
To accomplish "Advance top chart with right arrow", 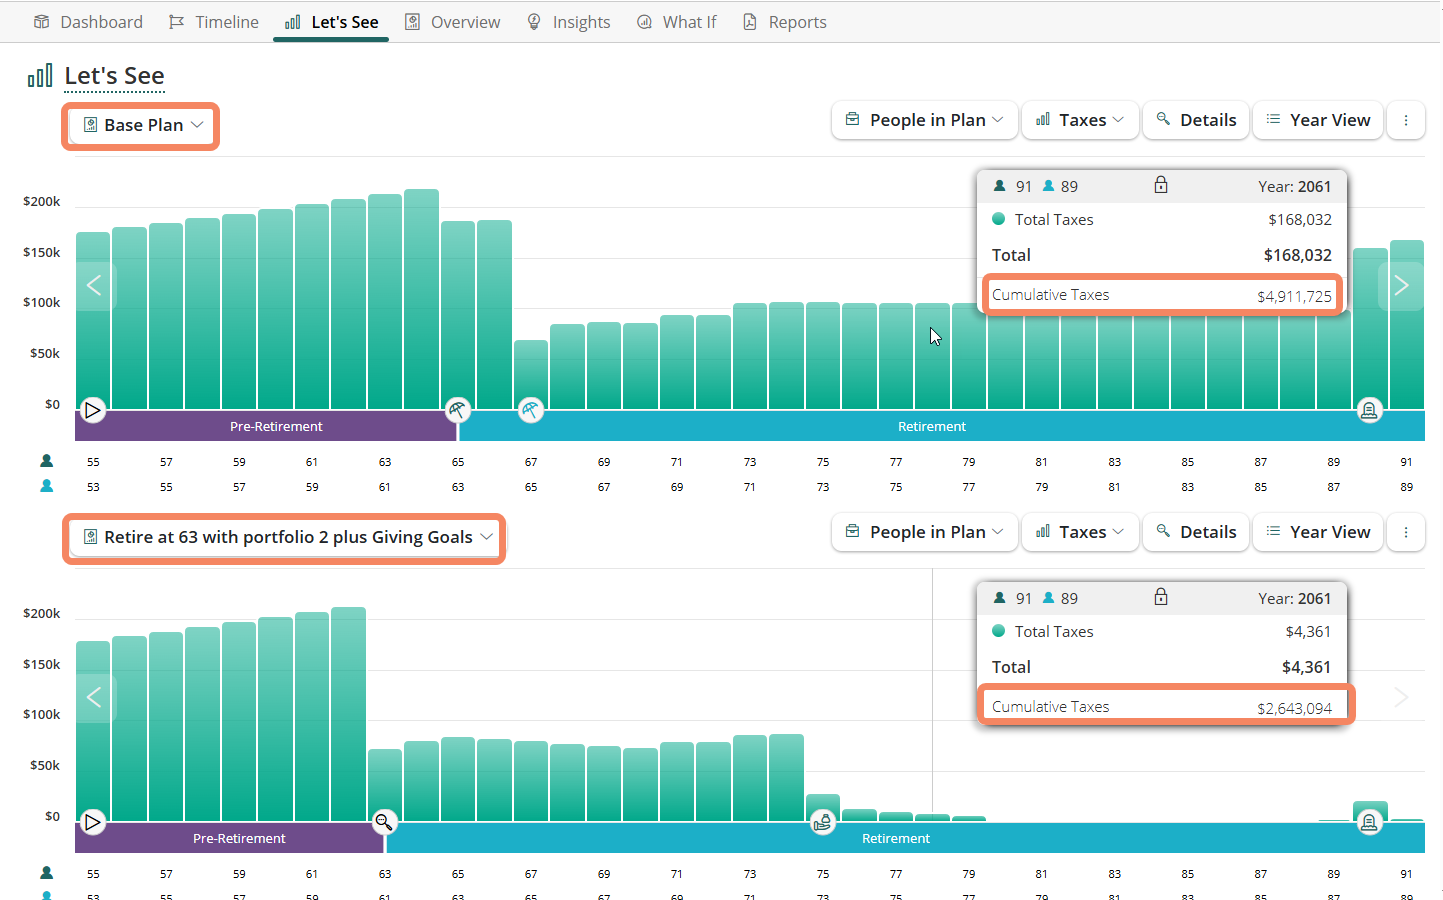I will (1401, 286).
